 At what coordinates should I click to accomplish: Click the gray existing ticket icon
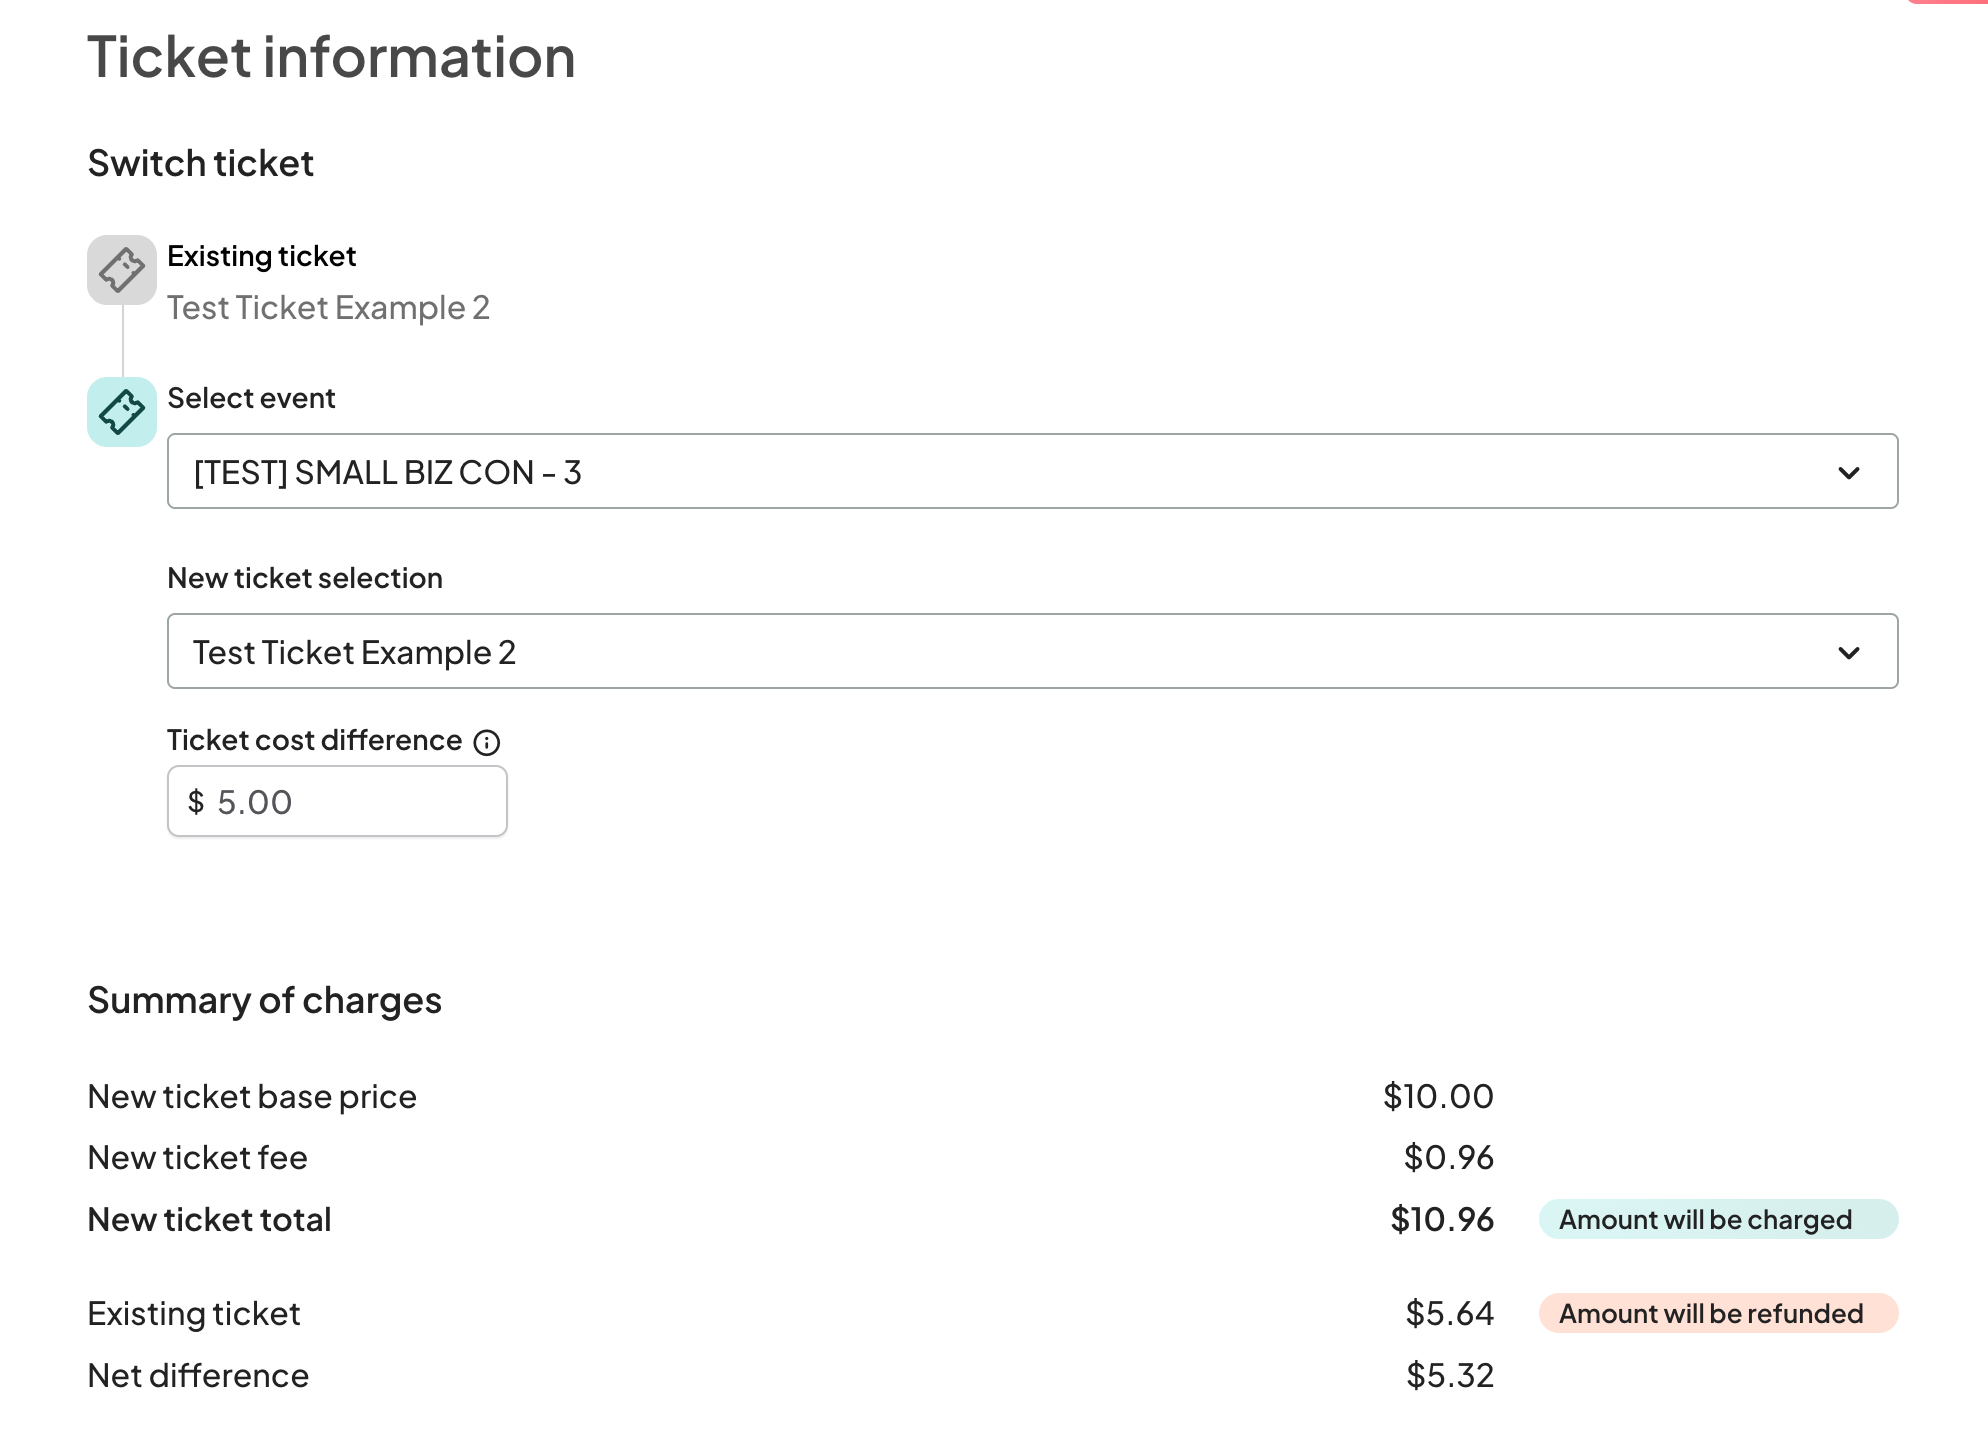[121, 270]
